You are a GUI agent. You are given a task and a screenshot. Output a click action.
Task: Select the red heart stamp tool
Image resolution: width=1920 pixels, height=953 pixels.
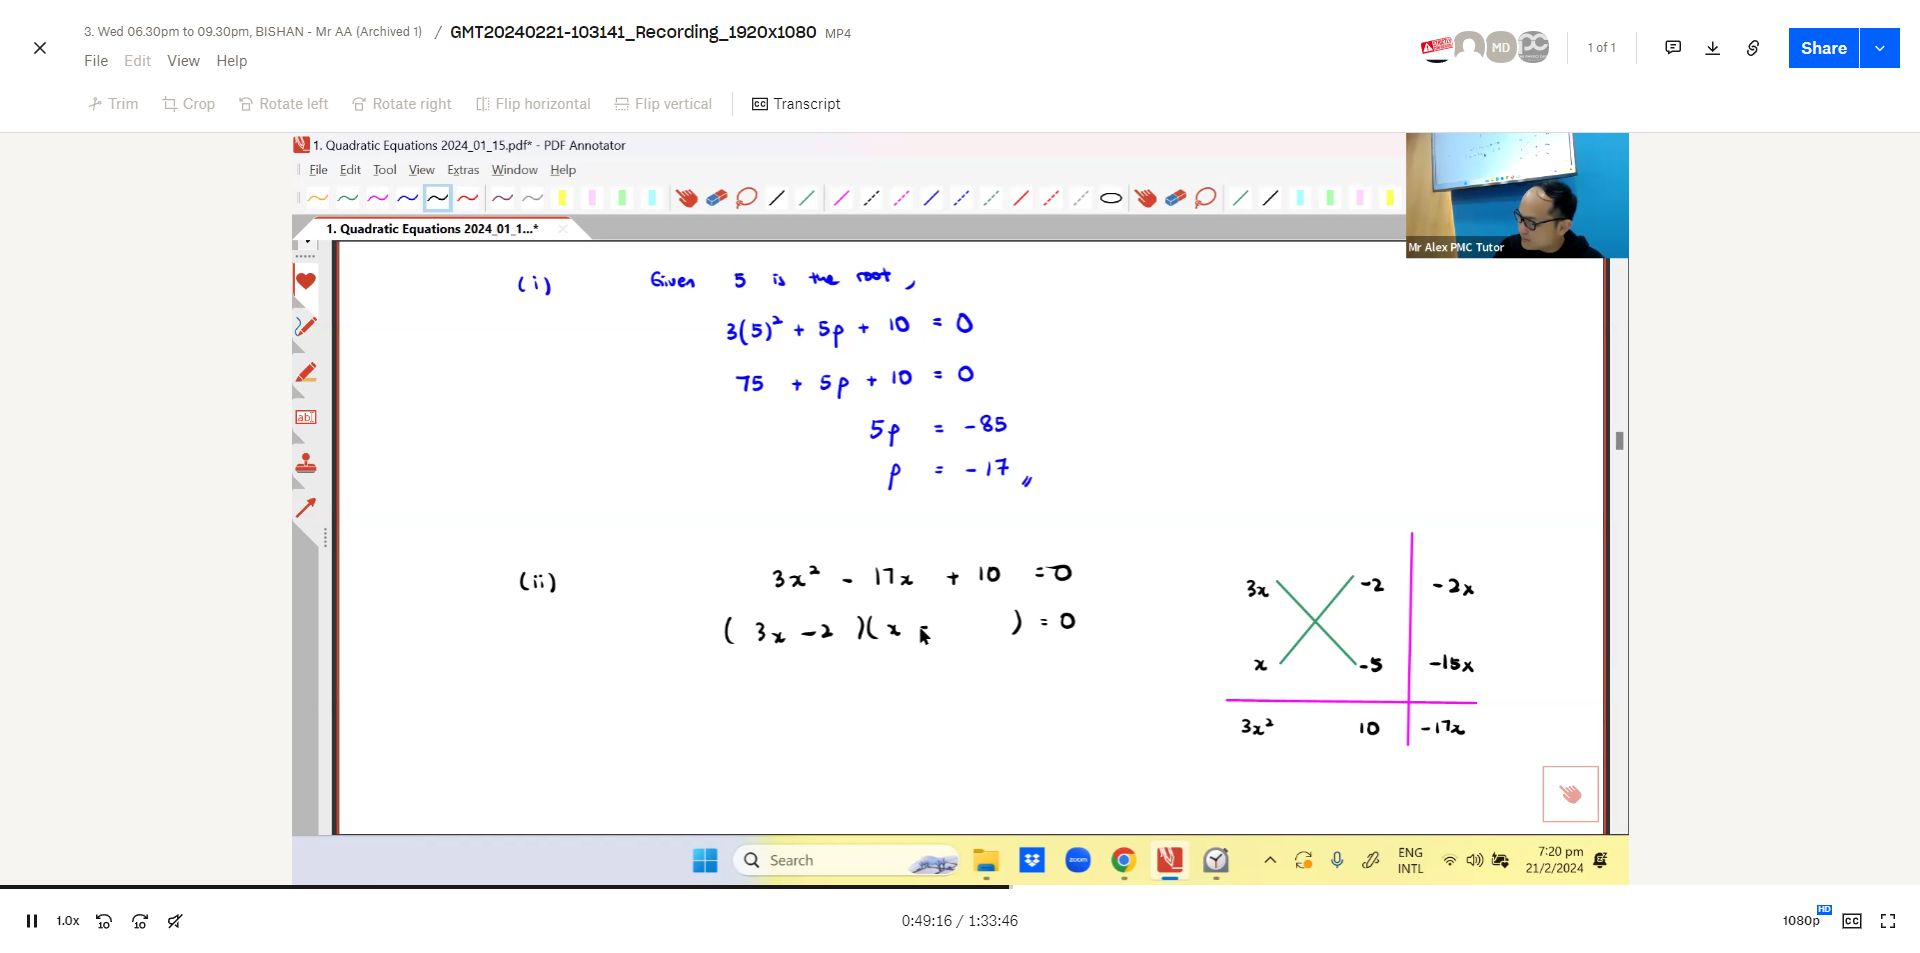(305, 283)
